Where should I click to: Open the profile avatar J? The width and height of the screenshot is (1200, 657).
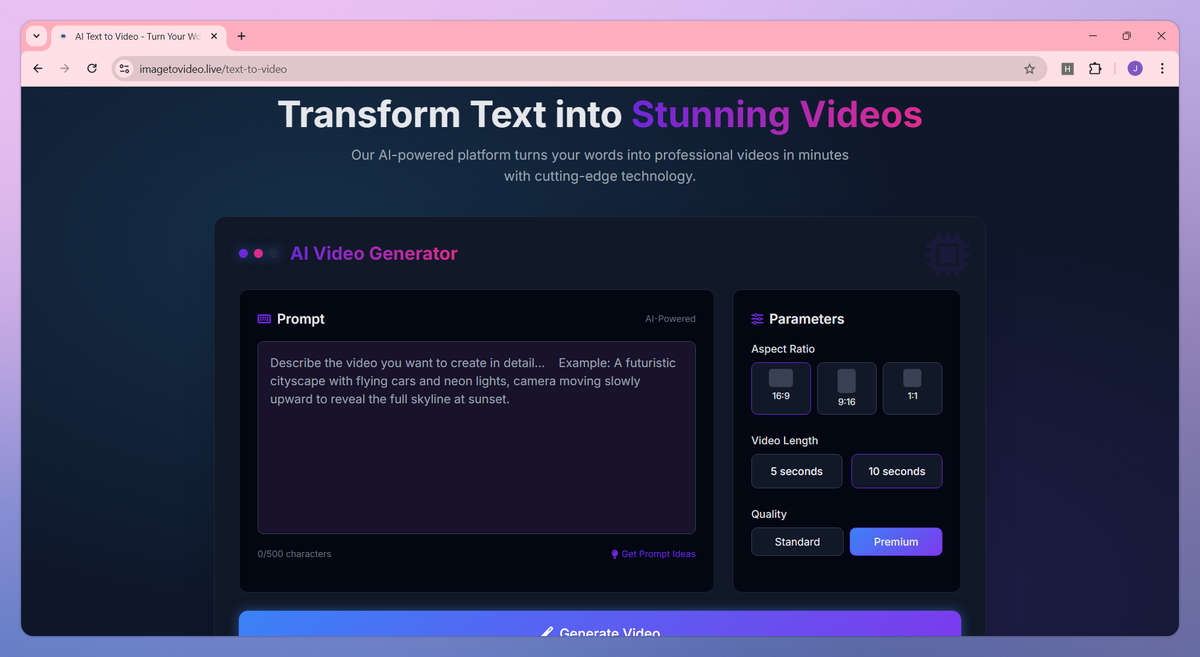[x=1134, y=69]
